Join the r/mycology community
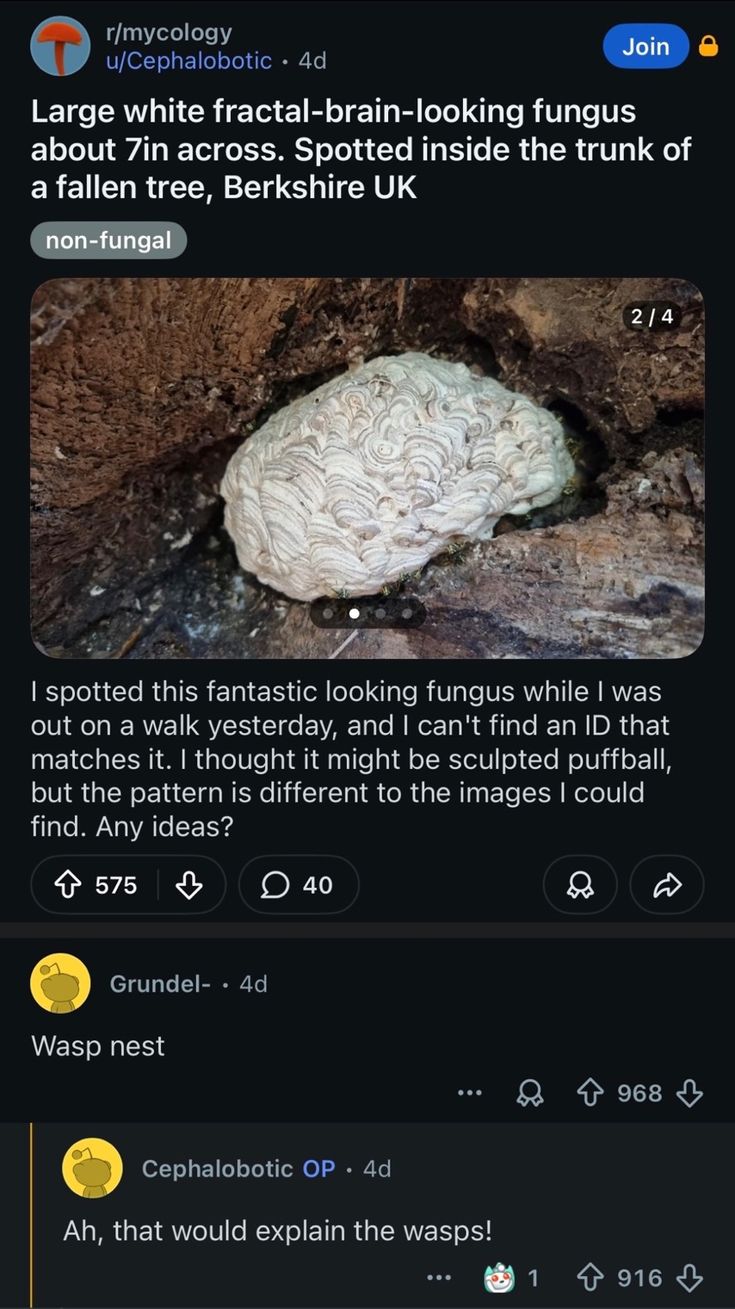 (646, 46)
